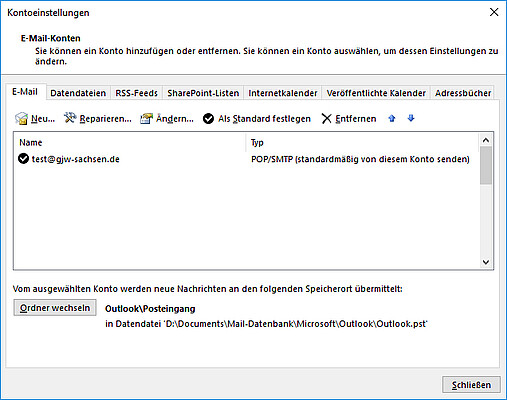Open the Veröffentlichte Kalender tab
Viewport: 507px width, 400px height.
point(376,93)
